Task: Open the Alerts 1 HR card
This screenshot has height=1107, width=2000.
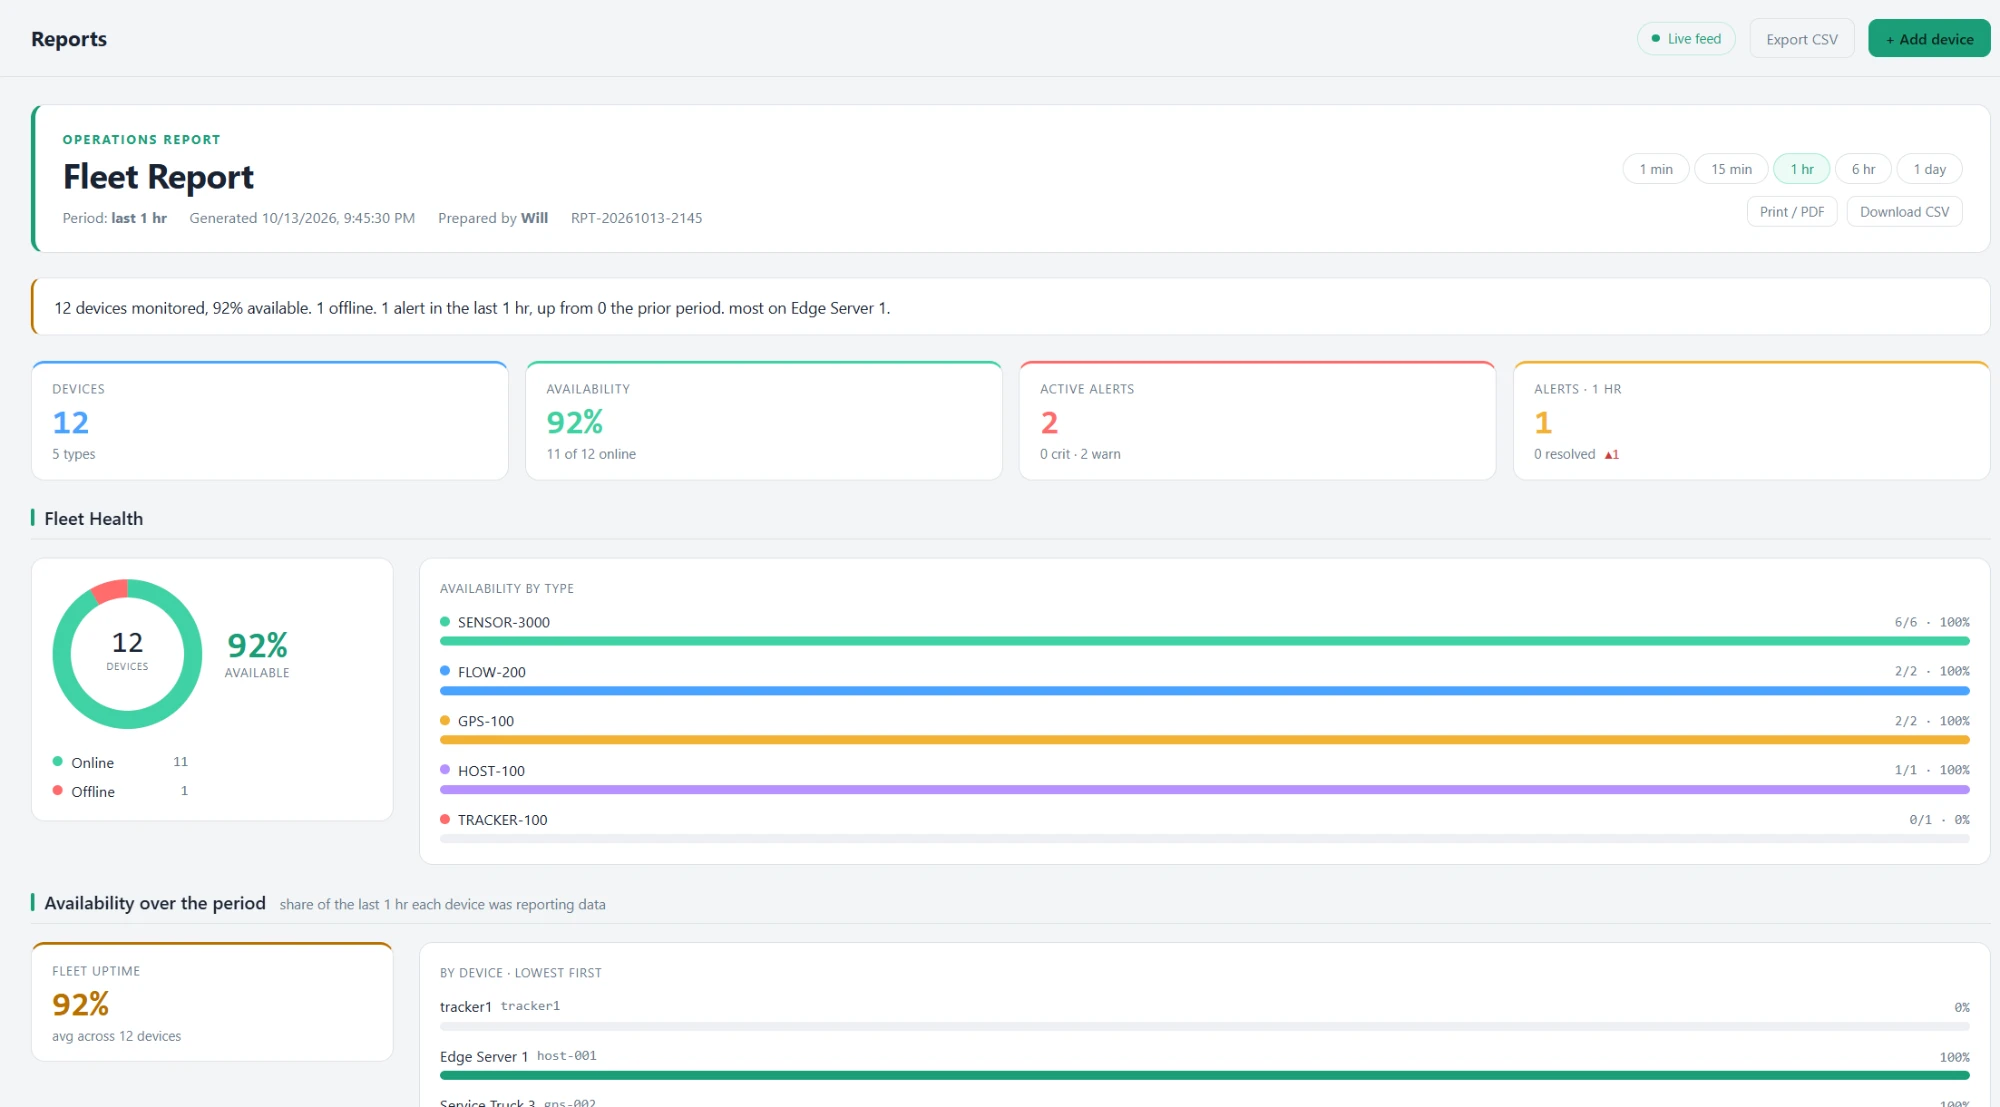Action: tap(1751, 421)
